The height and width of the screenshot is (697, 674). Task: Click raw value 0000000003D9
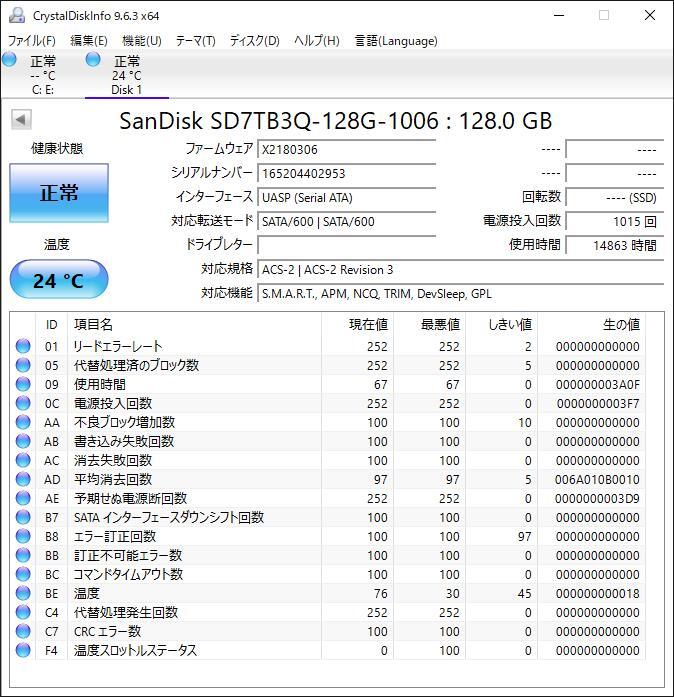(597, 499)
